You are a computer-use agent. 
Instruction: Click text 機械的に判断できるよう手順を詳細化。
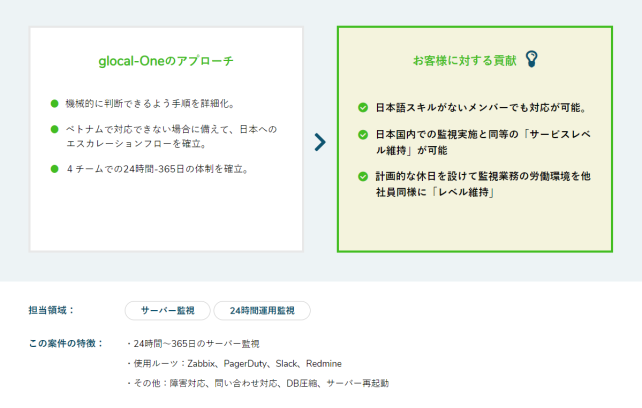150,104
